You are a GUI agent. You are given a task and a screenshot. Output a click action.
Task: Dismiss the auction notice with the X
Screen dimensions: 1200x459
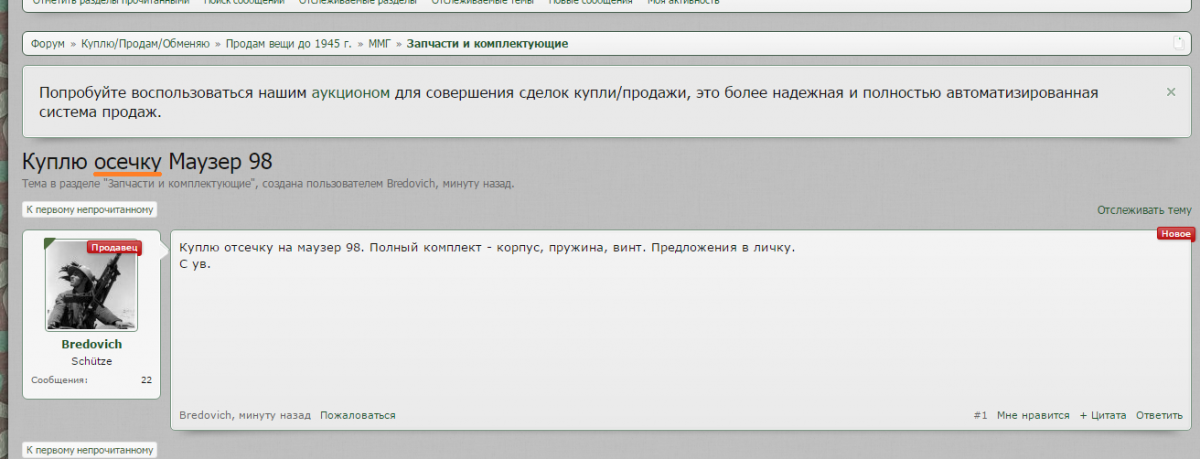pyautogui.click(x=1171, y=91)
